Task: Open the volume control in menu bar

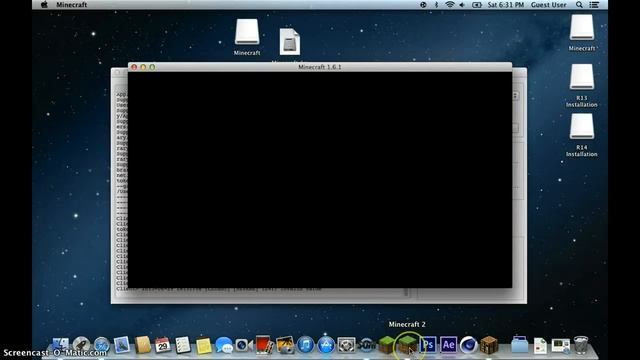Action: pyautogui.click(x=462, y=5)
